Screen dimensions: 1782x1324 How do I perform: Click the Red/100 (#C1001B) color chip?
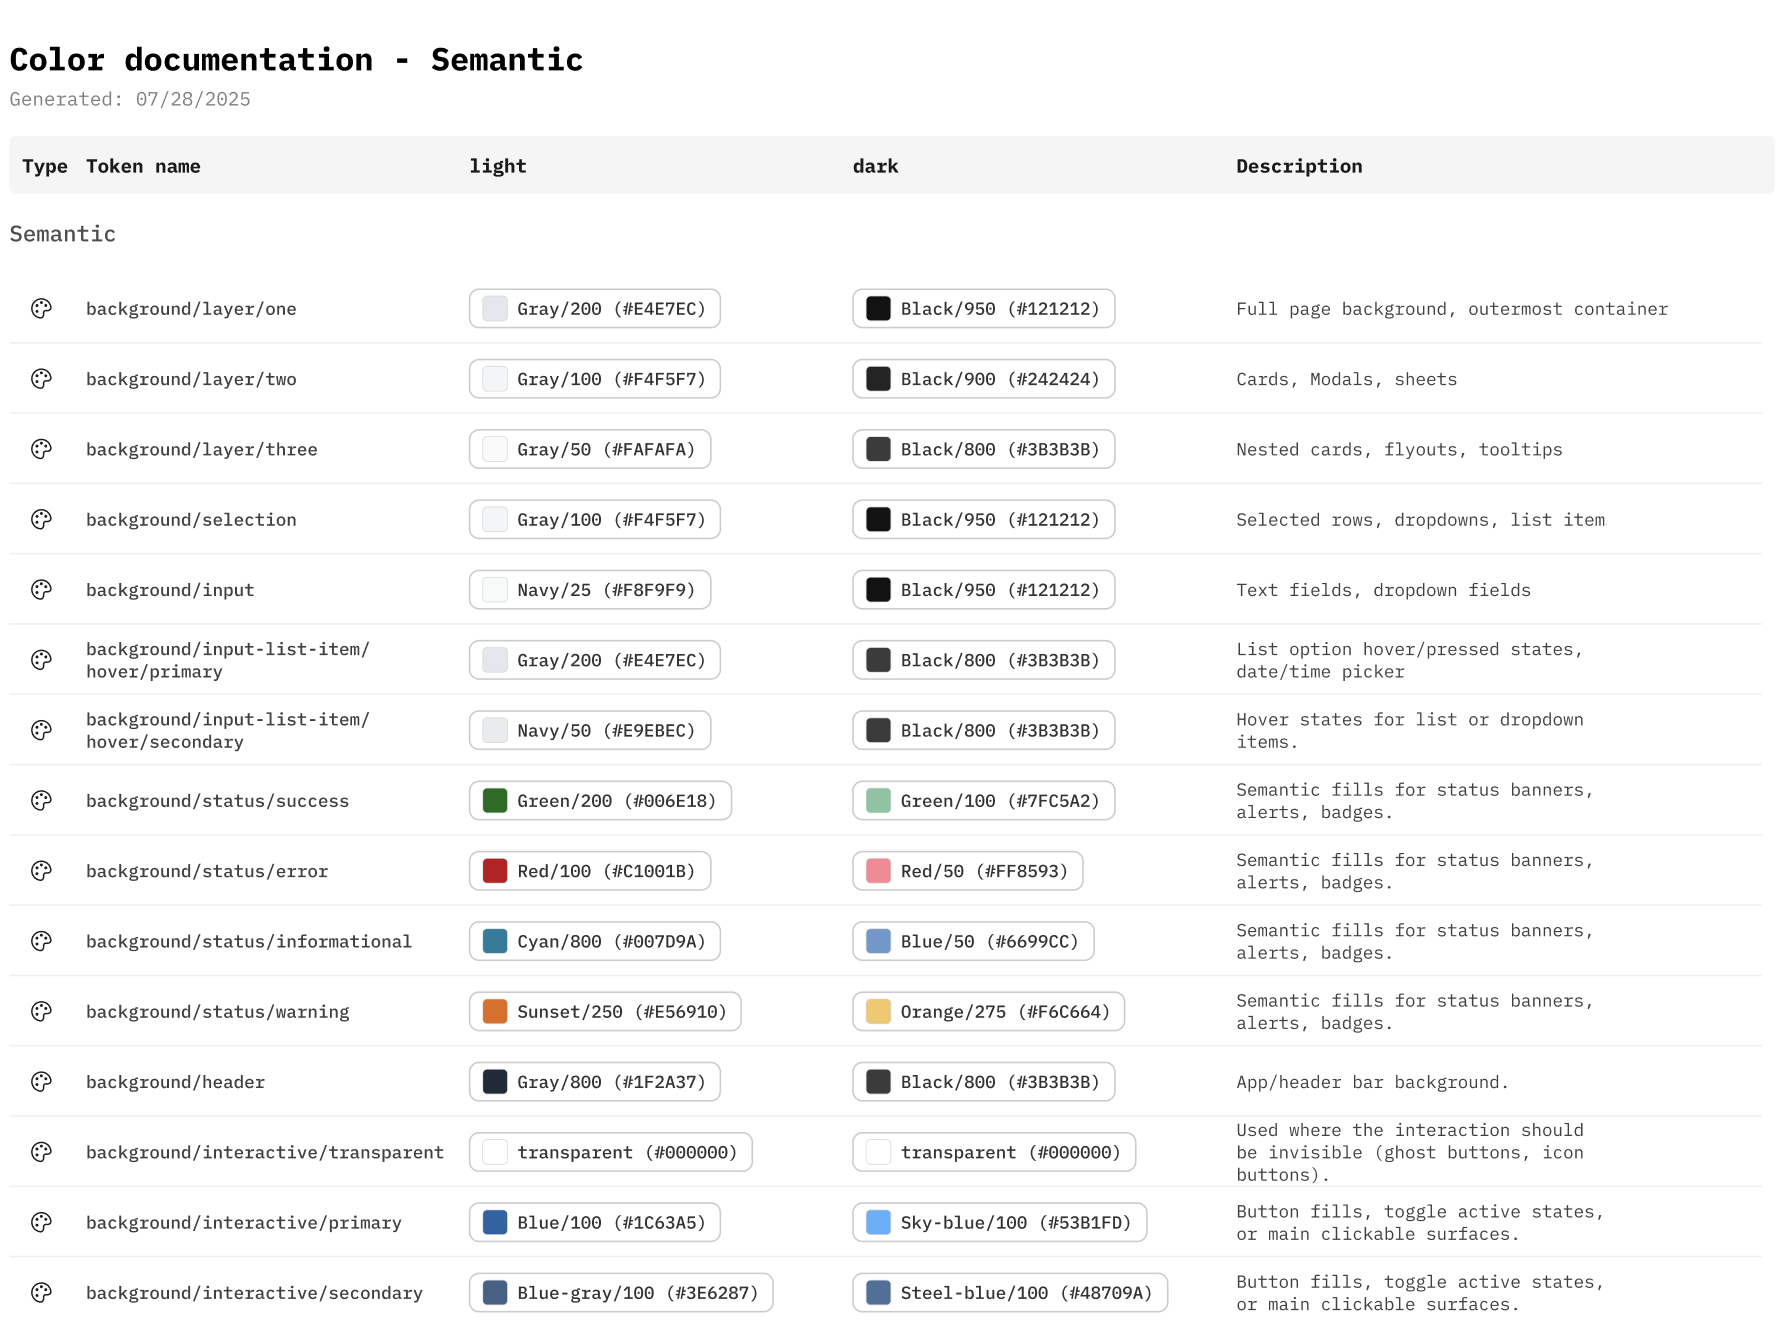pyautogui.click(x=590, y=871)
